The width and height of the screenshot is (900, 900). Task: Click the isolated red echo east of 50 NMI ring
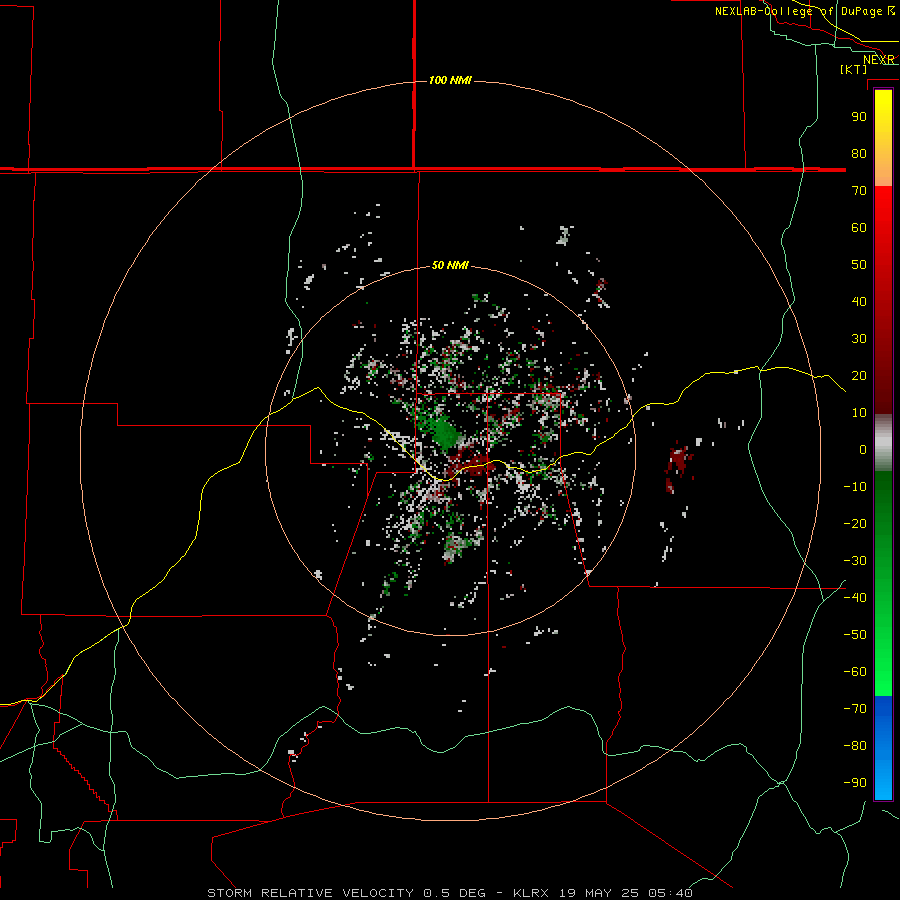pyautogui.click(x=678, y=465)
